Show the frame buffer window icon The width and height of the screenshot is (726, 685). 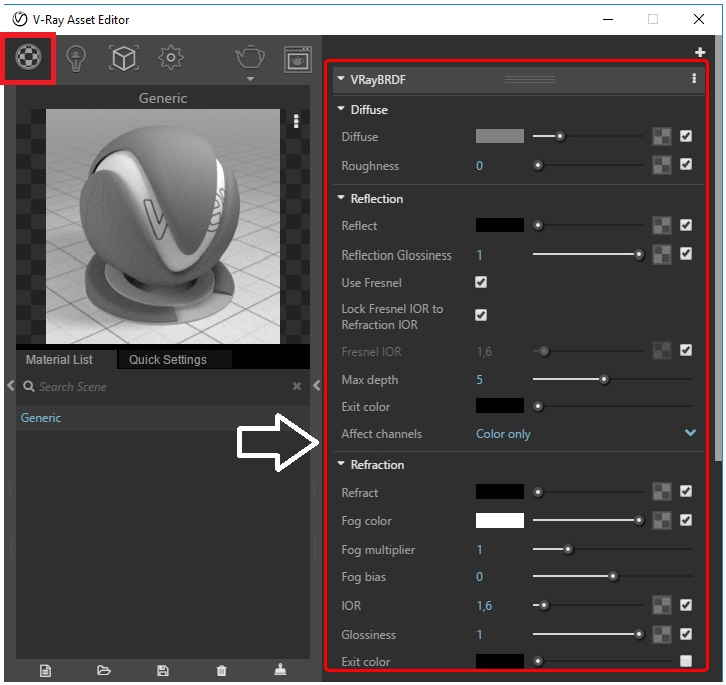tap(297, 59)
